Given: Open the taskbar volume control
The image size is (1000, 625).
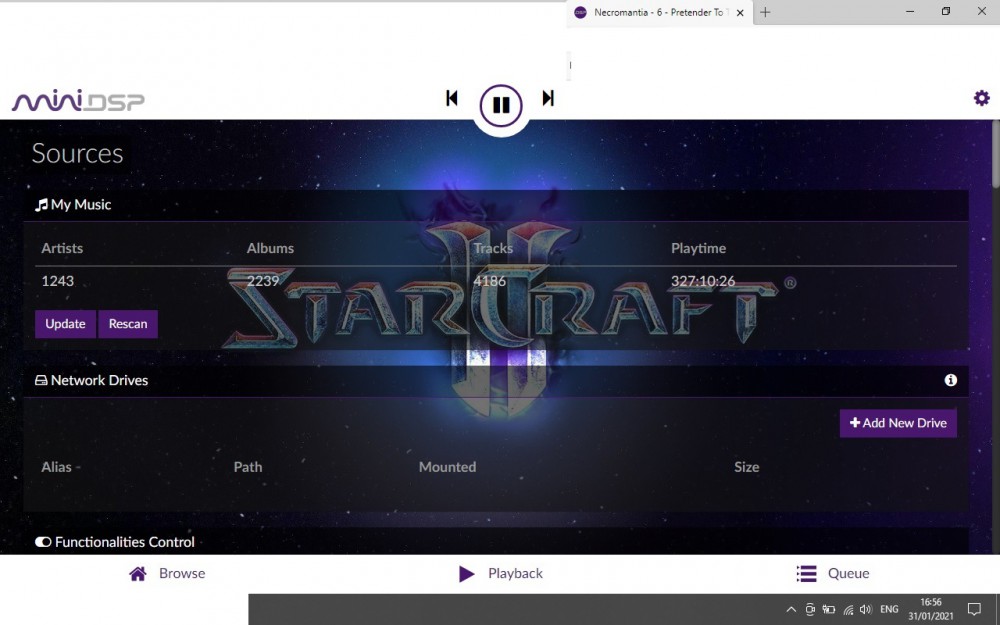Looking at the screenshot, I should coord(866,610).
